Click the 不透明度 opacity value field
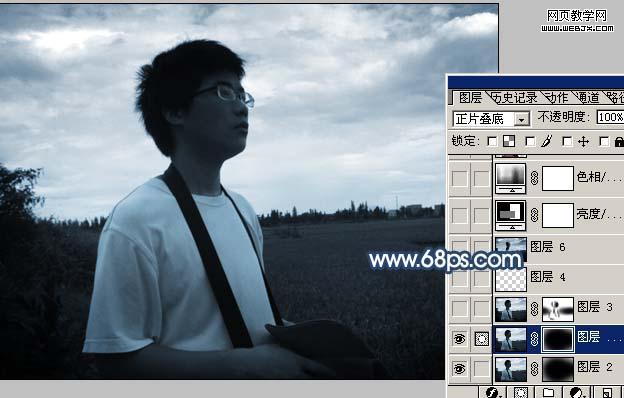 point(610,117)
